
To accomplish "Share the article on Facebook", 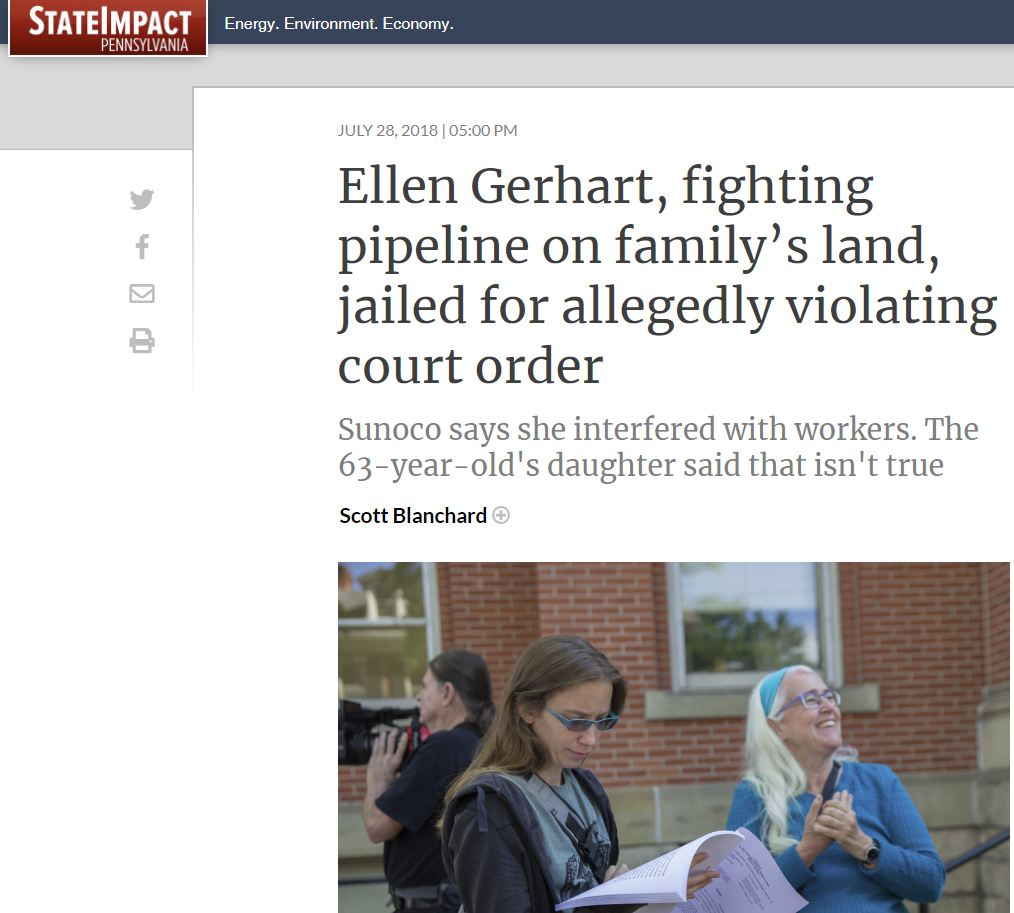I will pyautogui.click(x=142, y=246).
